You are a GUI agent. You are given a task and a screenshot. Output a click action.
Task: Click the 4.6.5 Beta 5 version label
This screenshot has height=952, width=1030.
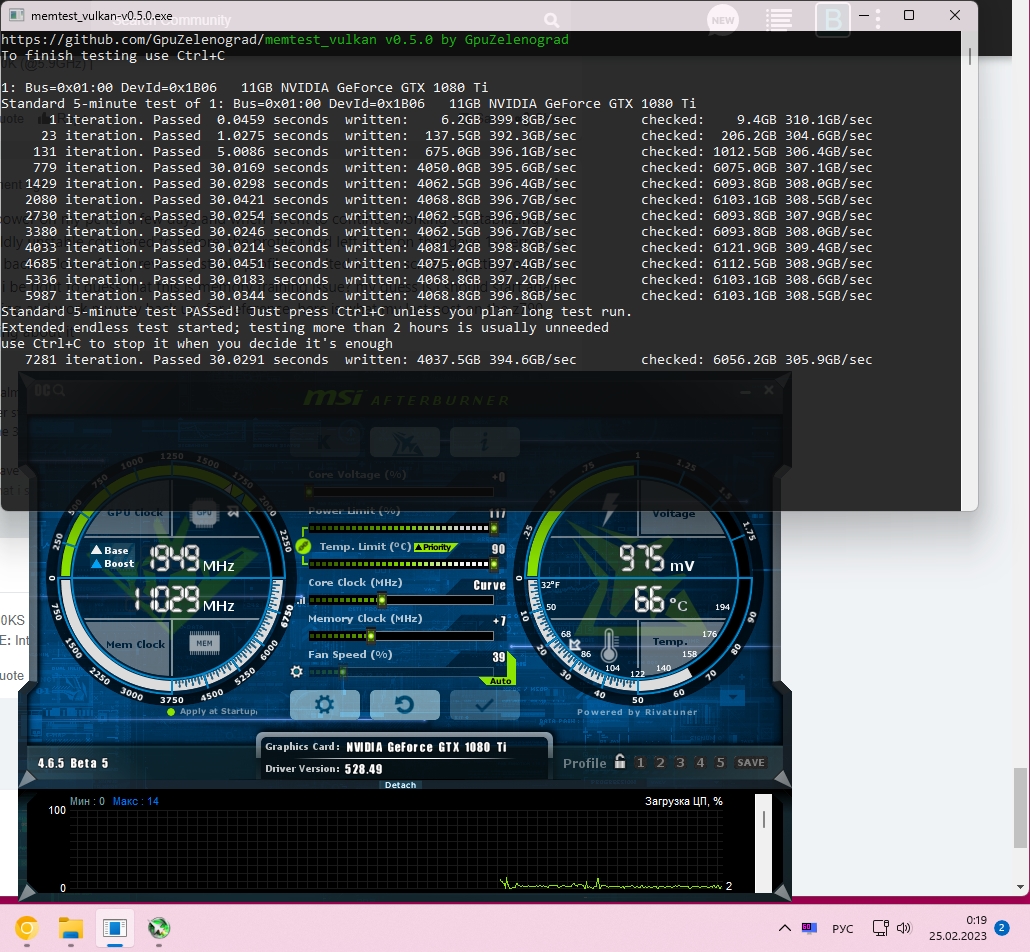point(73,763)
